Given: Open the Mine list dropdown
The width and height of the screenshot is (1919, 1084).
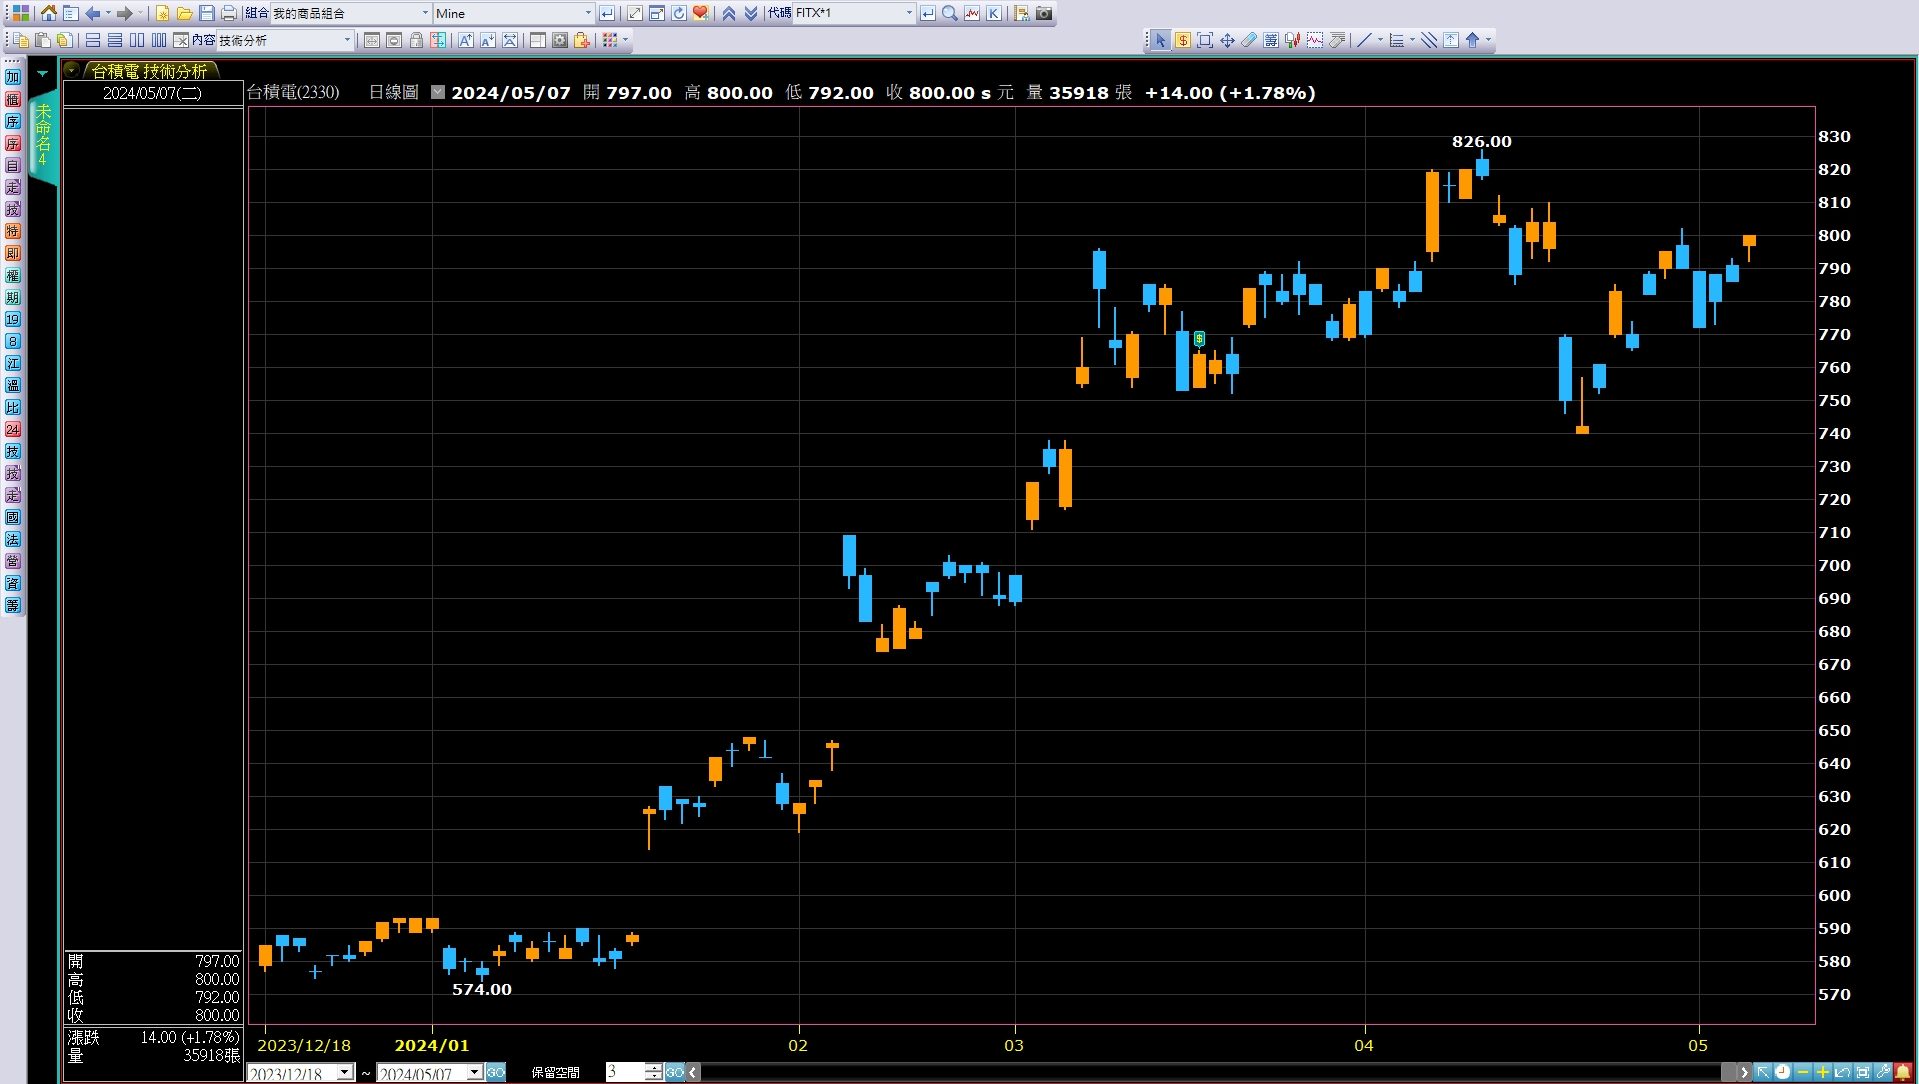Looking at the screenshot, I should point(588,13).
